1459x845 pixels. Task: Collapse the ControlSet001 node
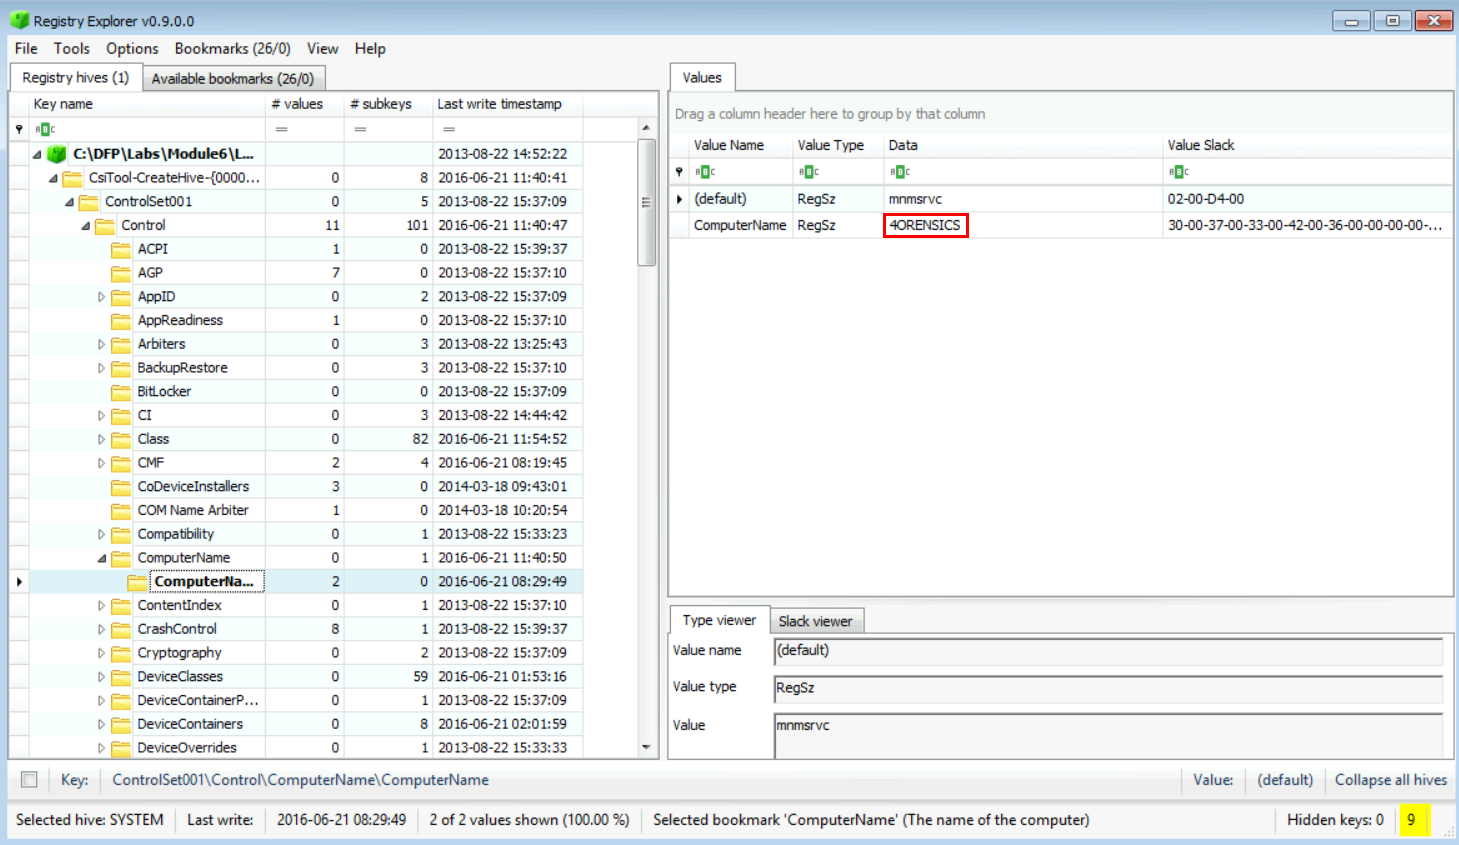pyautogui.click(x=69, y=202)
